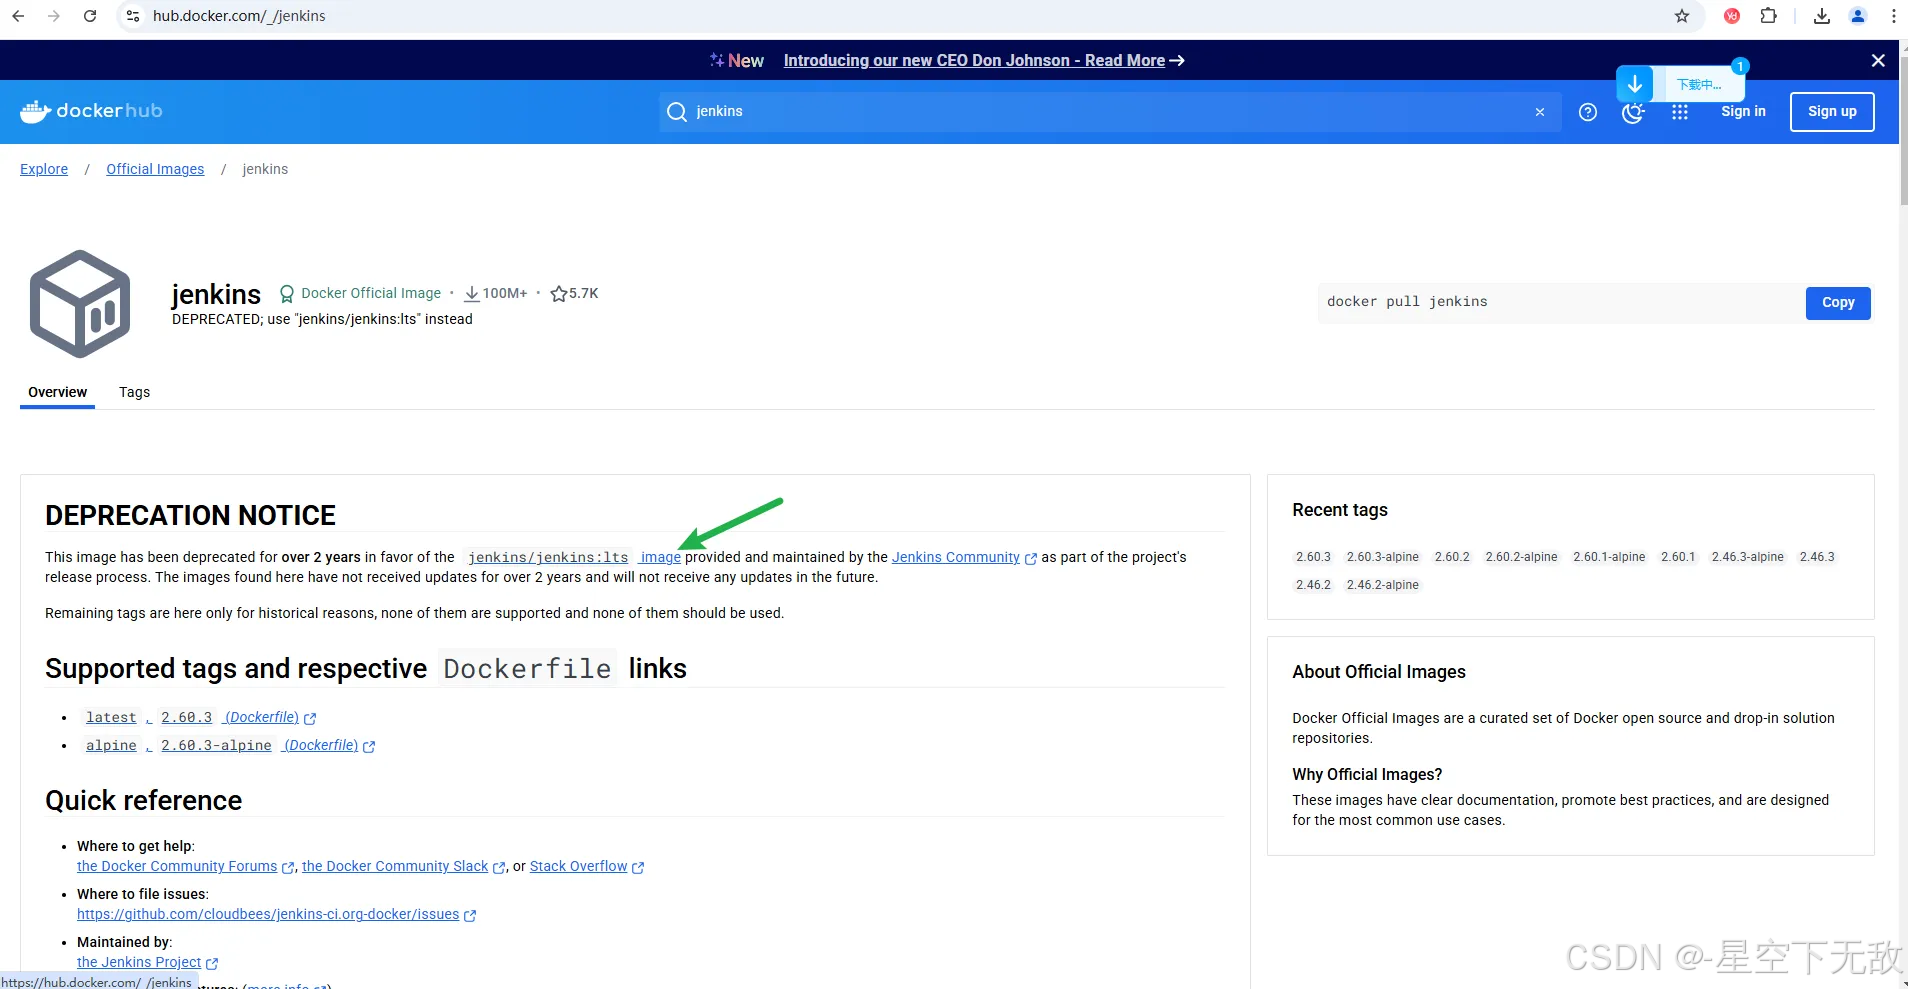This screenshot has height=989, width=1908.
Task: Select recent tag 2.60.2
Action: [x=1452, y=557]
